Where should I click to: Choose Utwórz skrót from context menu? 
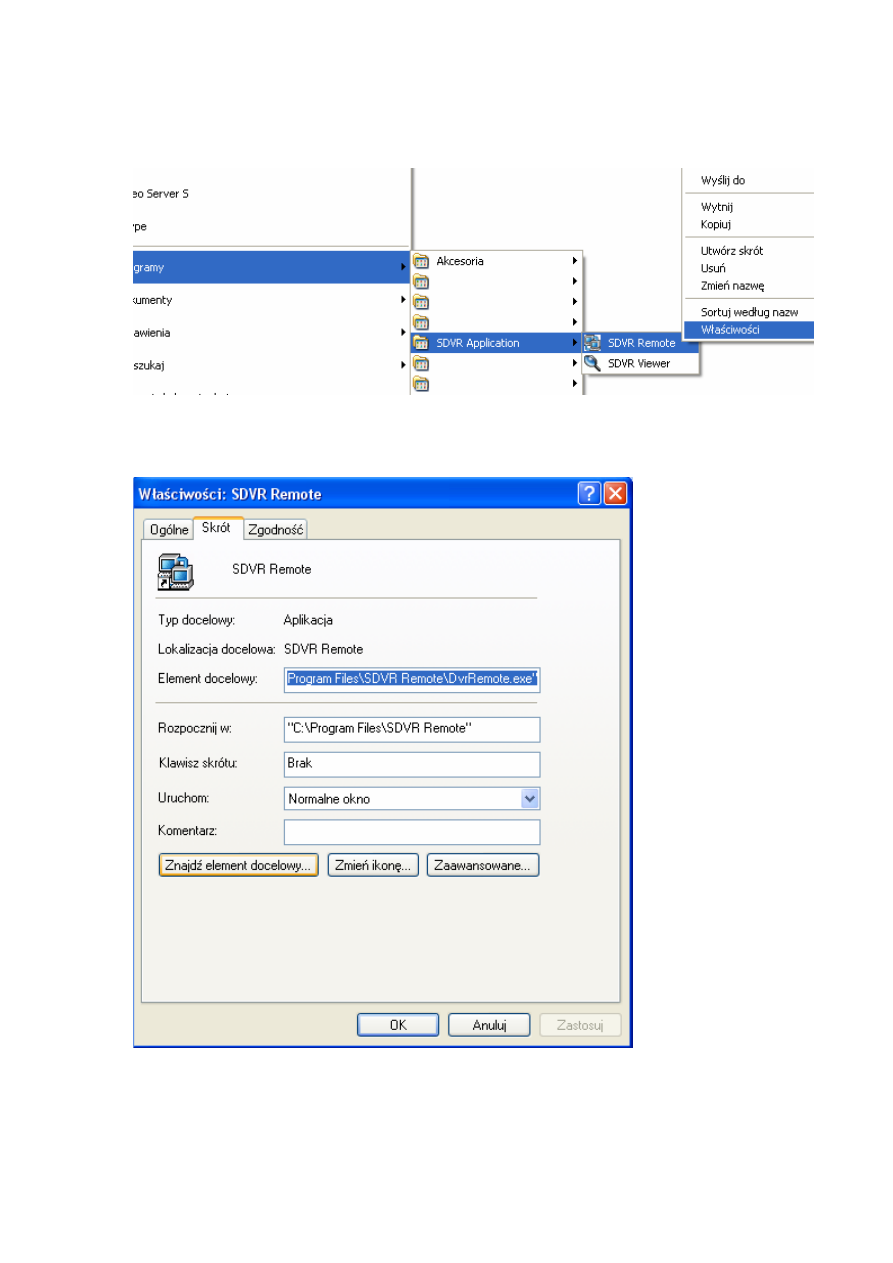[x=731, y=251]
